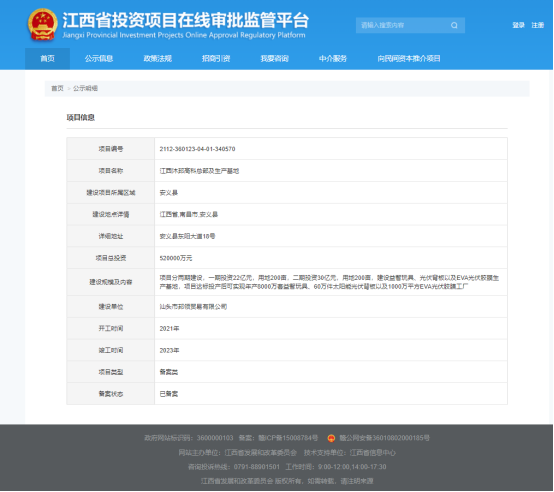Open the 公示信息 menu item

tap(99, 59)
